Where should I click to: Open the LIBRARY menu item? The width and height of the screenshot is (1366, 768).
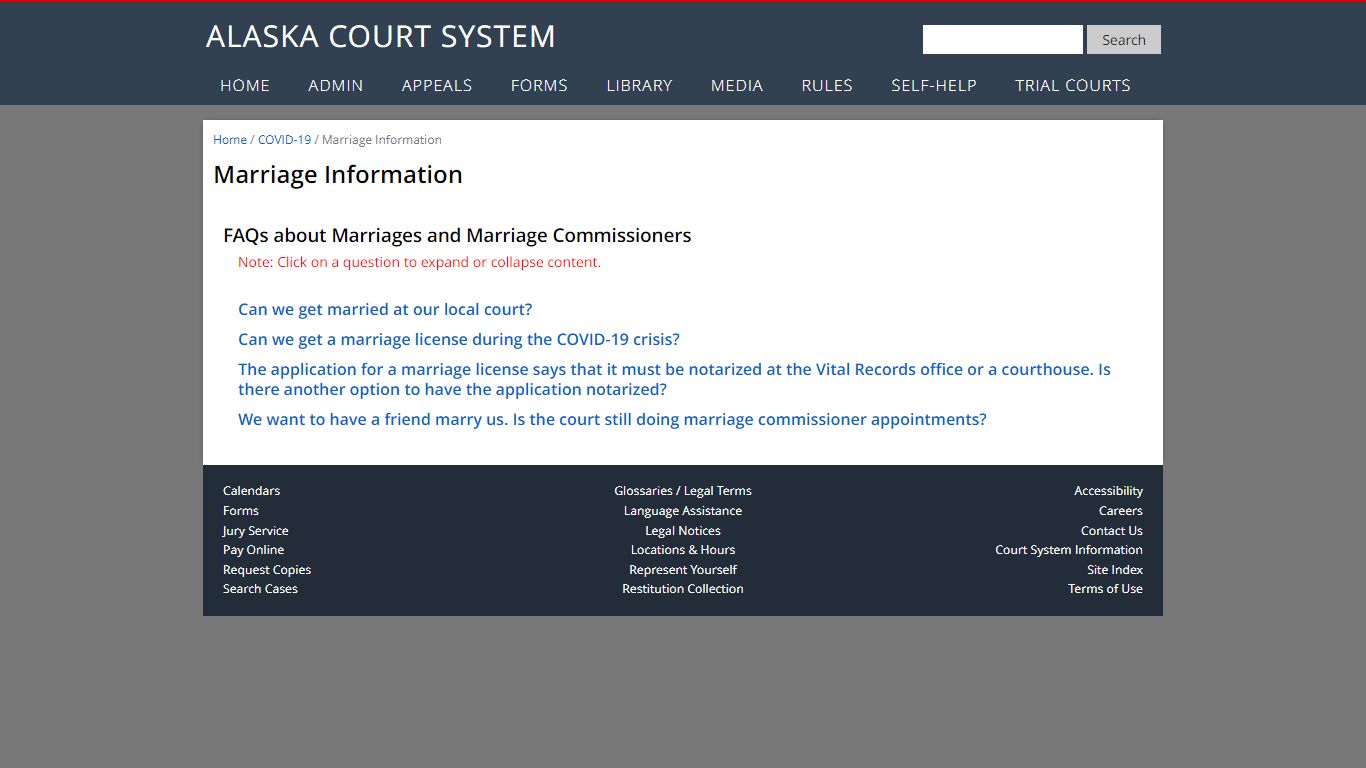click(x=639, y=86)
